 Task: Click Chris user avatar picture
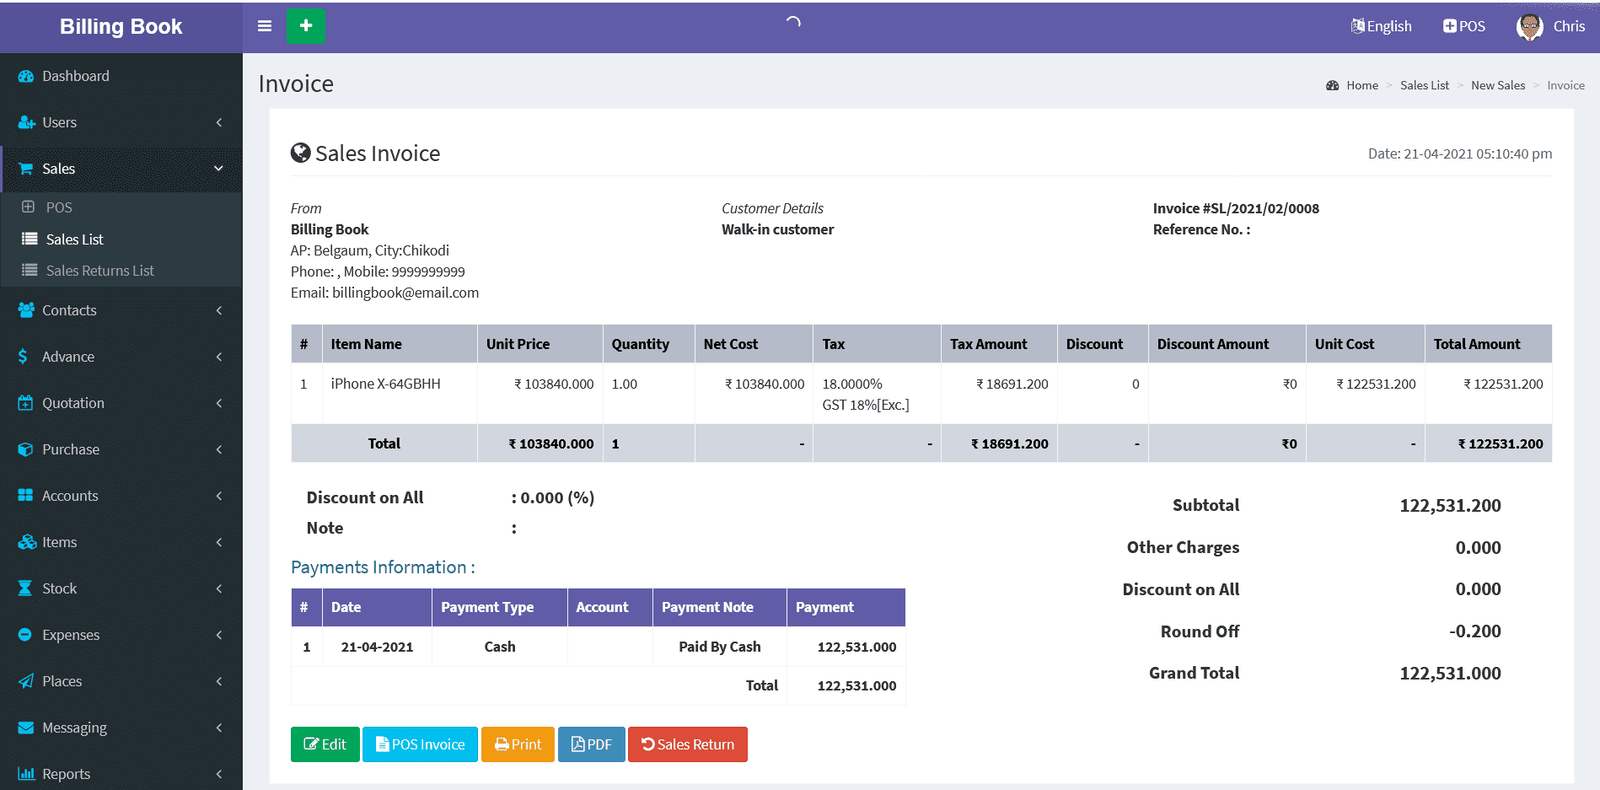[x=1529, y=27]
